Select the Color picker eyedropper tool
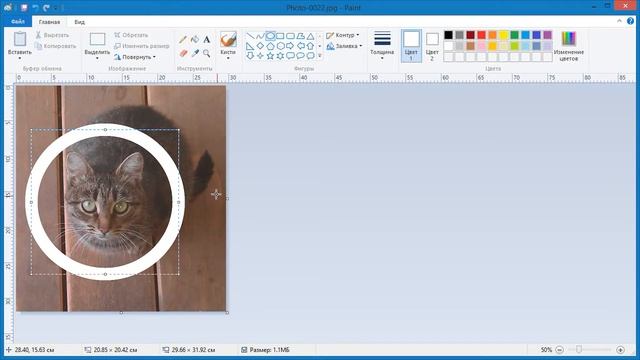 point(195,53)
